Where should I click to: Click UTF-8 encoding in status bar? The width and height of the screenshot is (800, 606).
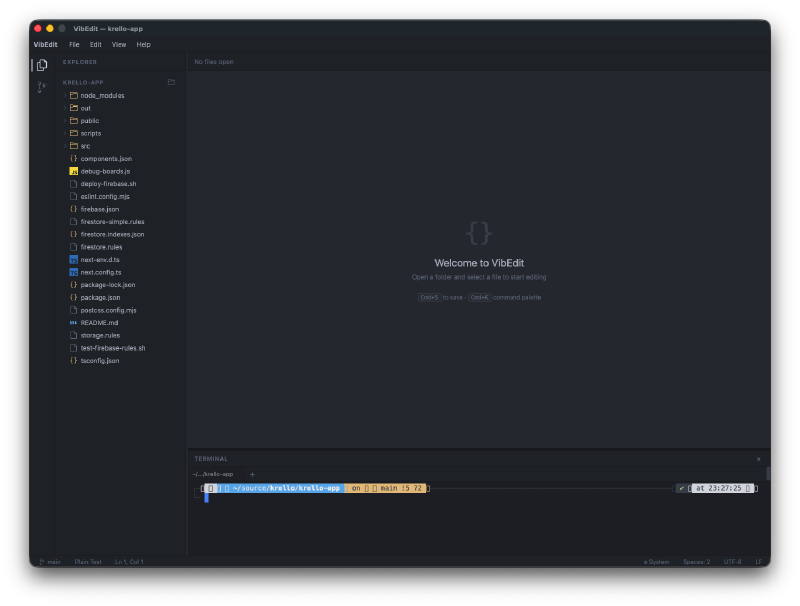coord(732,562)
